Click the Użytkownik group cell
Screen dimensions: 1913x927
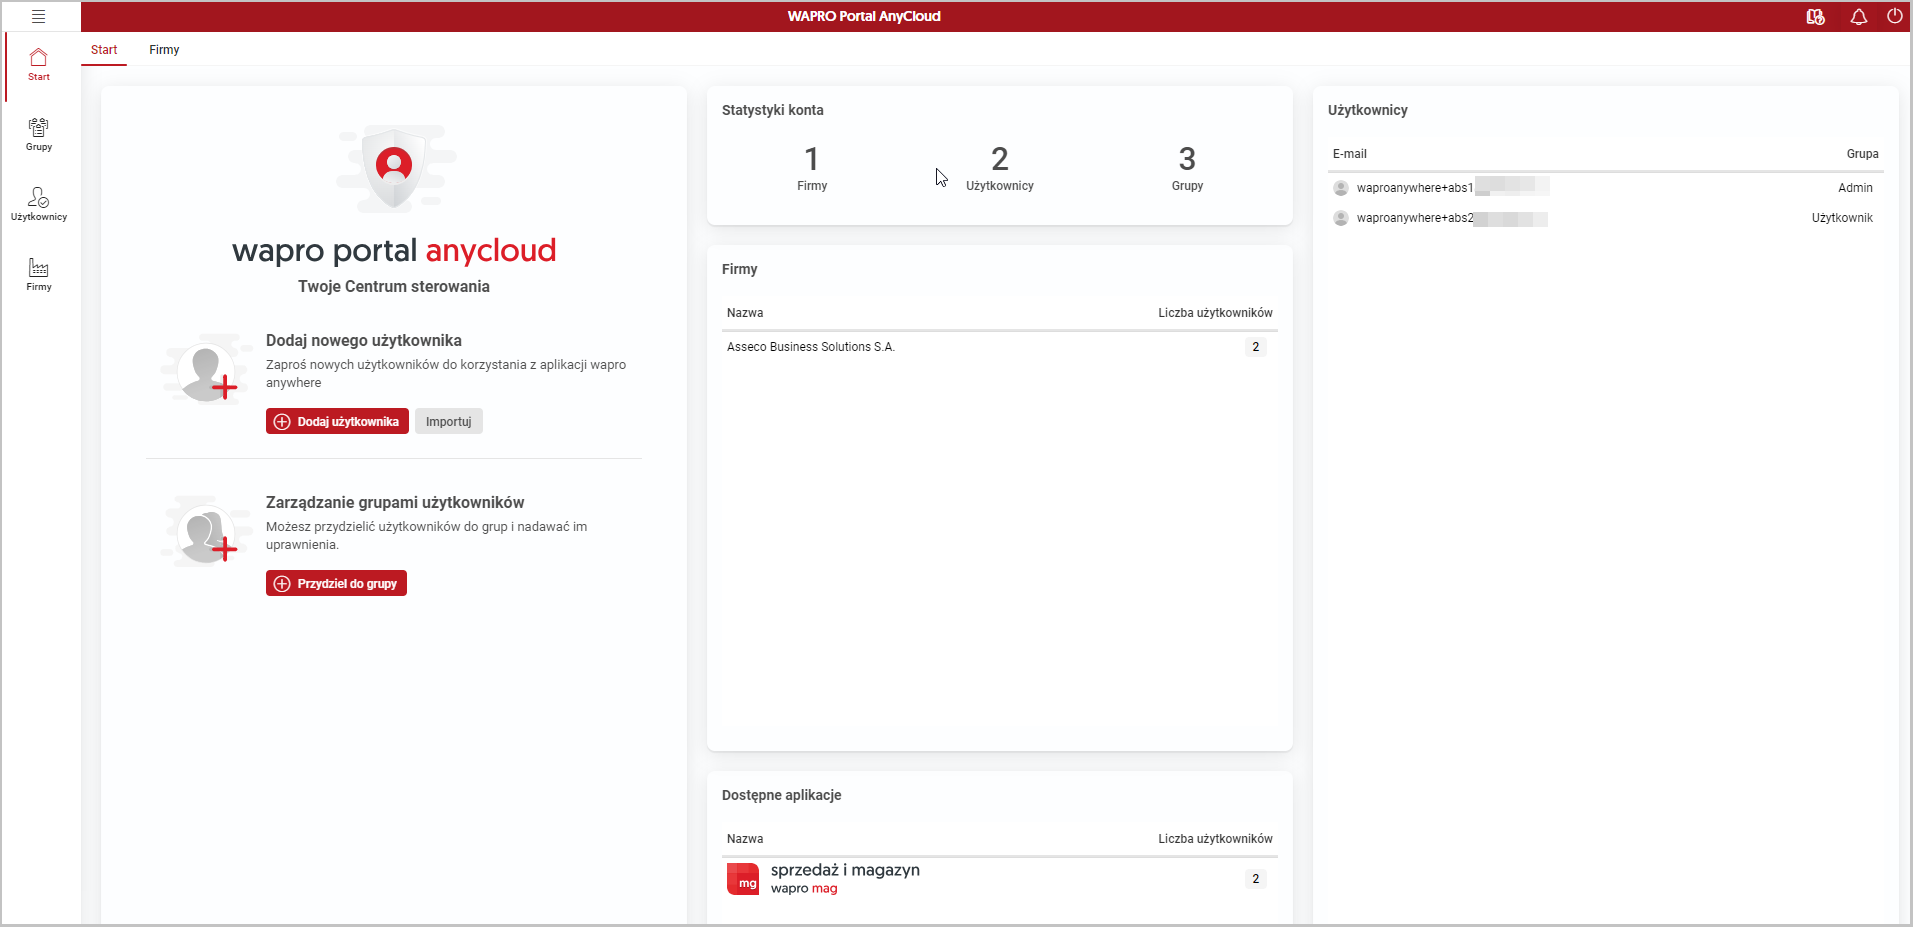point(1842,218)
